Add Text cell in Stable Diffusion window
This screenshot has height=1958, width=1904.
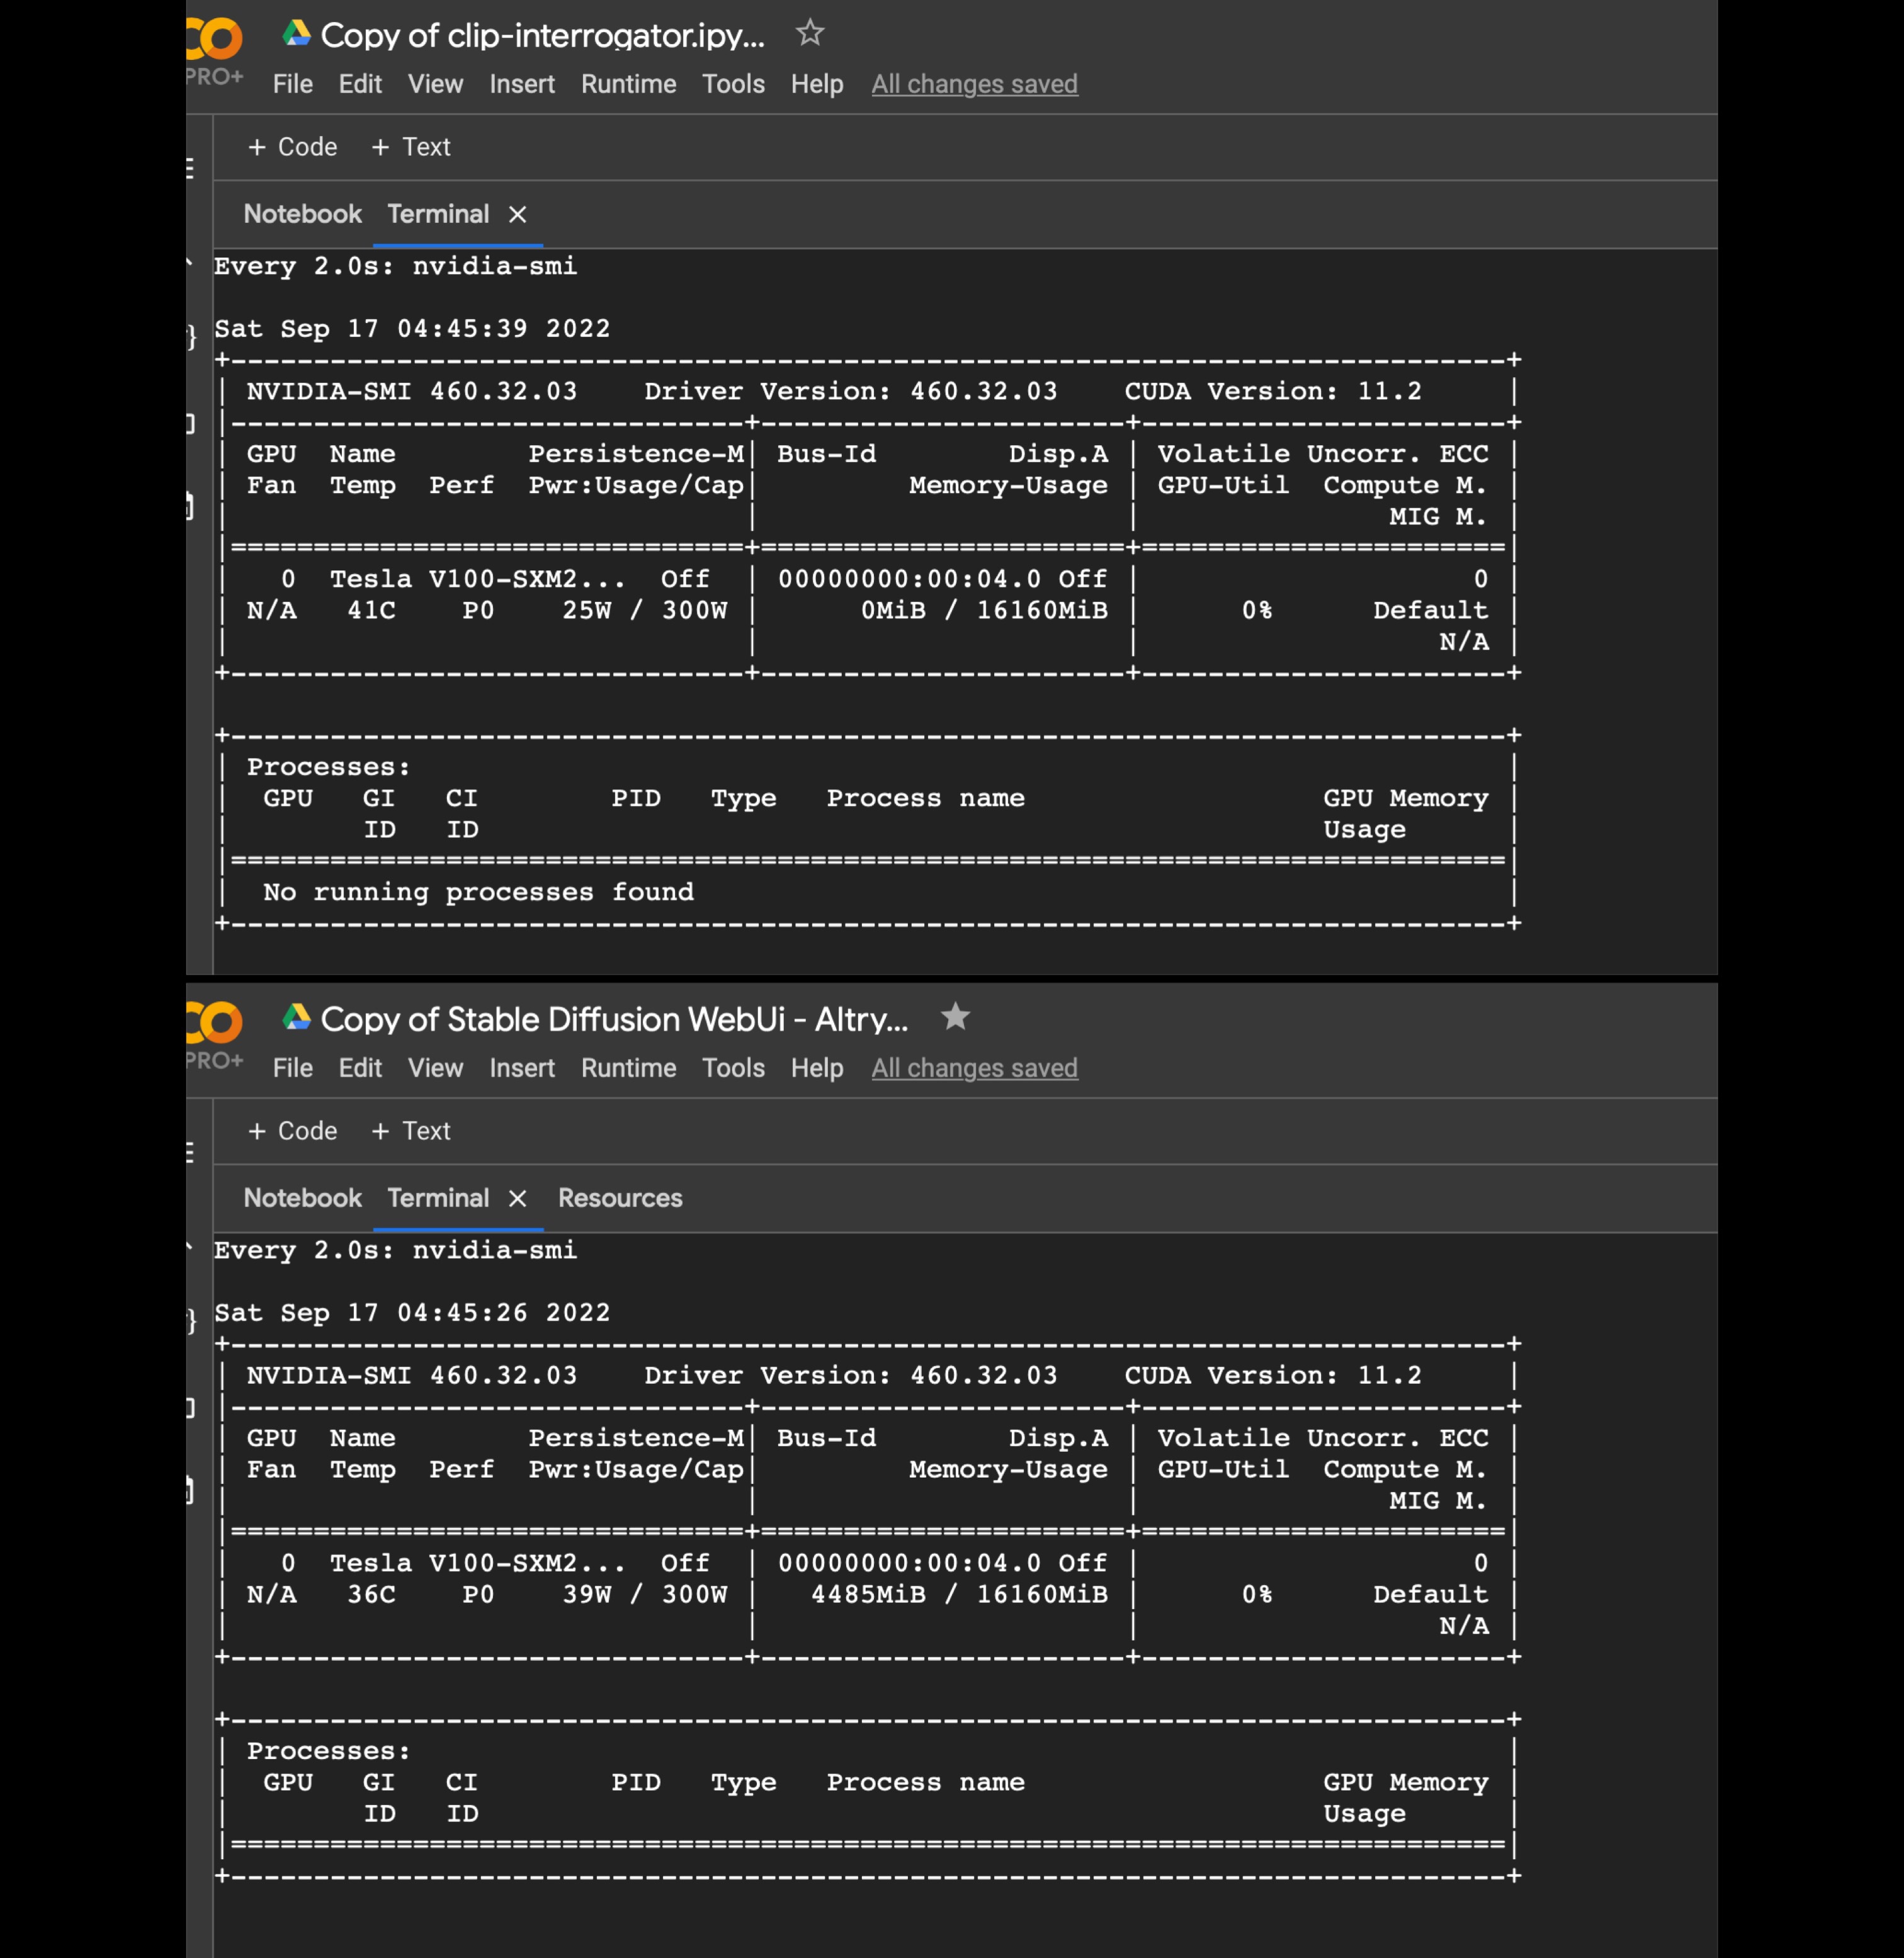pos(411,1131)
